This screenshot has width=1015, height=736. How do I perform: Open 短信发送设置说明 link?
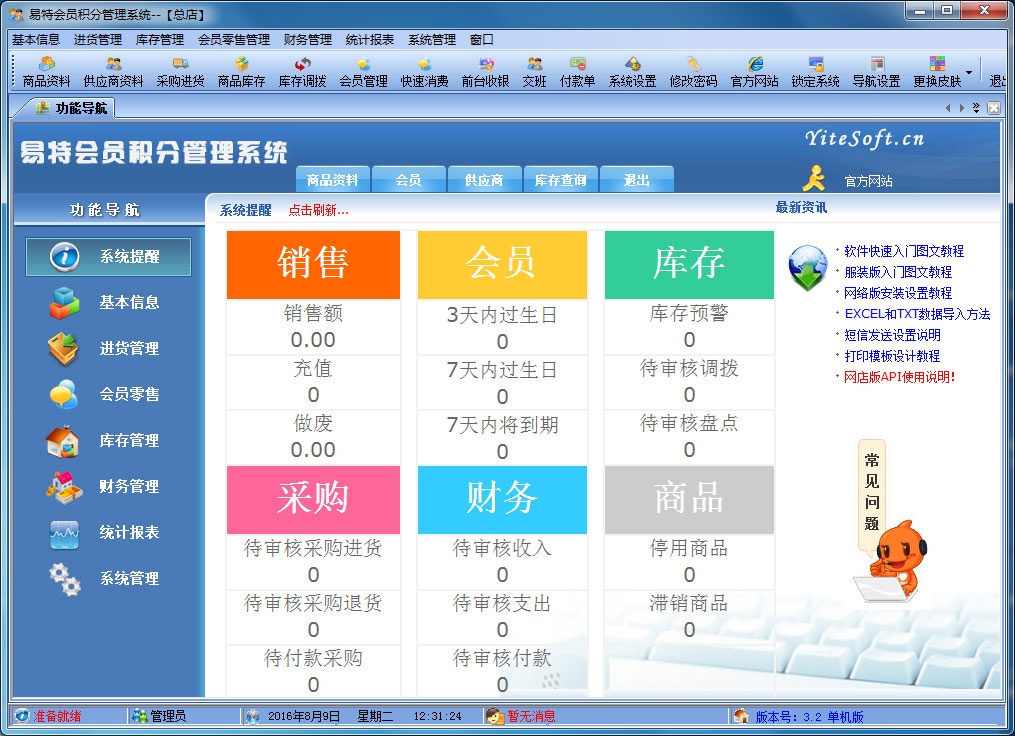pos(892,335)
